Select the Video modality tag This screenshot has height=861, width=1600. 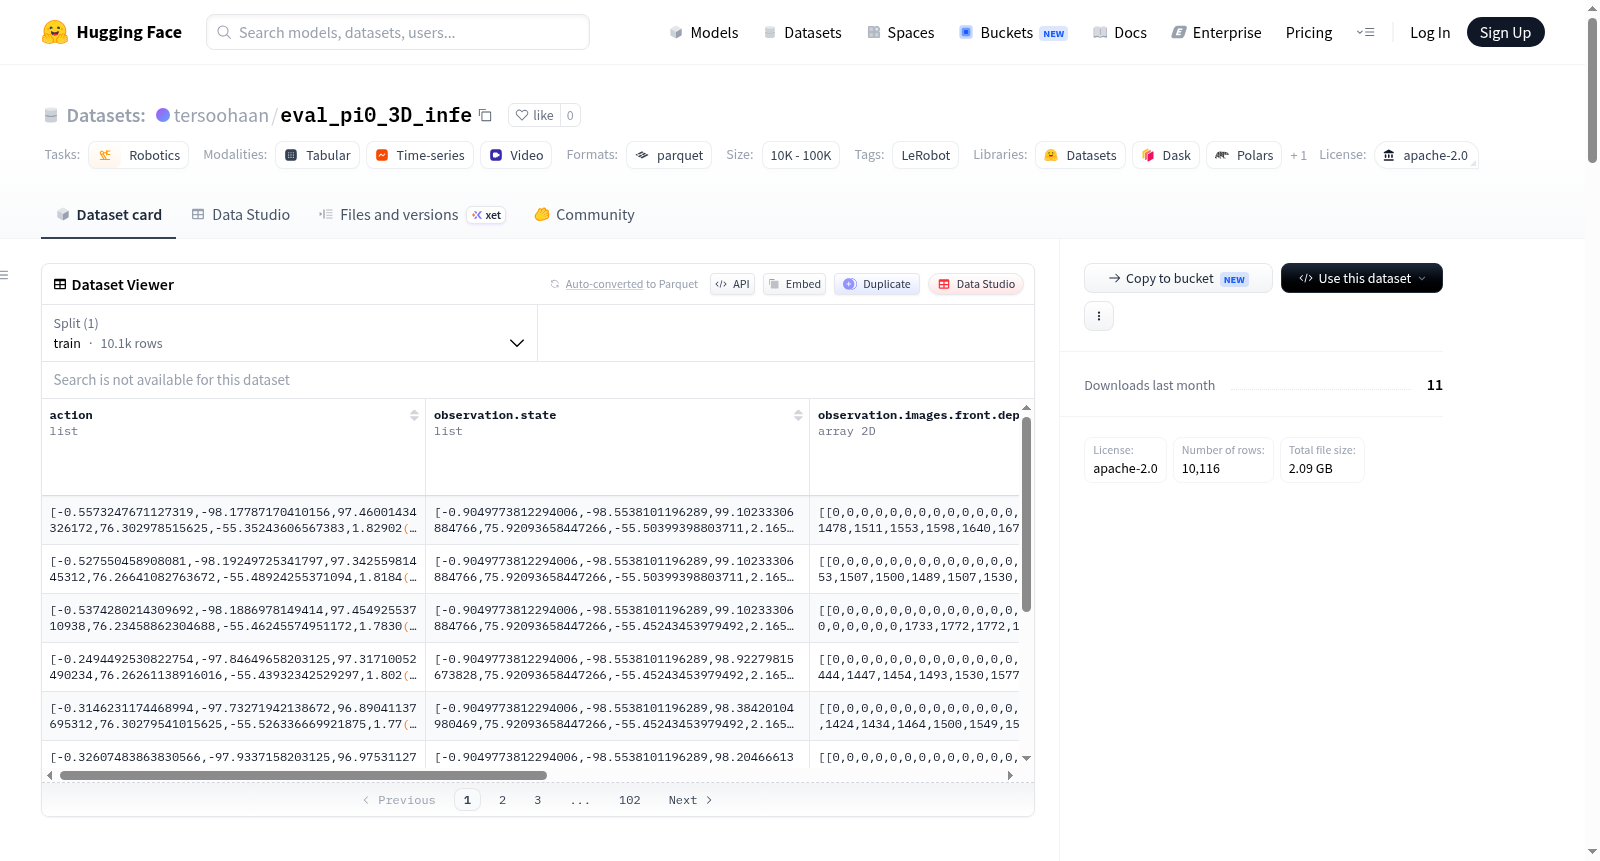pyautogui.click(x=516, y=155)
